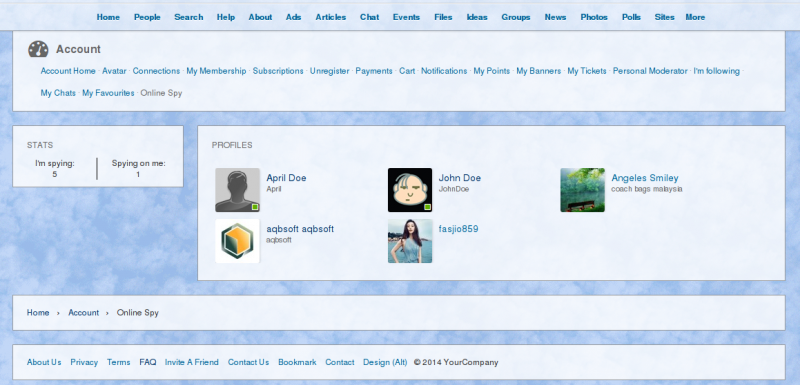Expand the More menu in navigation
Viewport: 800px width, 385px height.
tap(695, 17)
